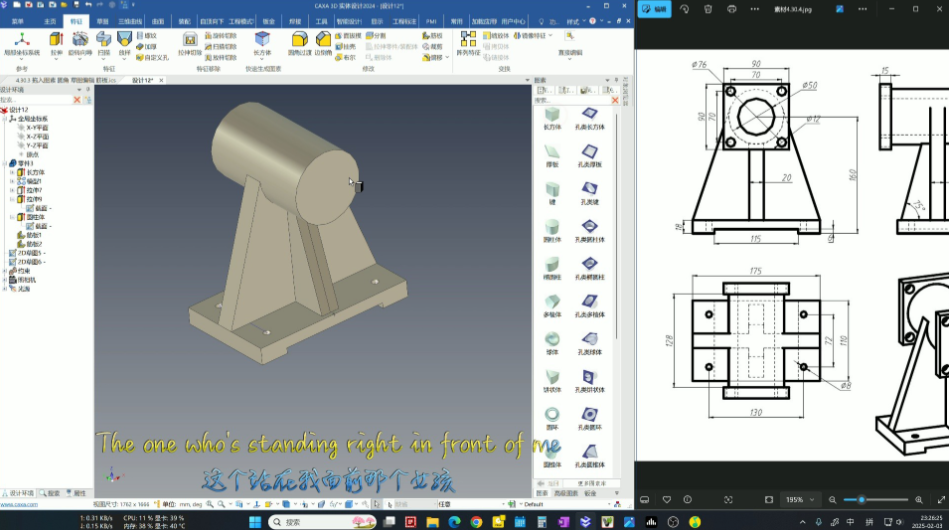The height and width of the screenshot is (530, 949).
Task: Click zoom out button in image viewer
Action: (x=832, y=500)
